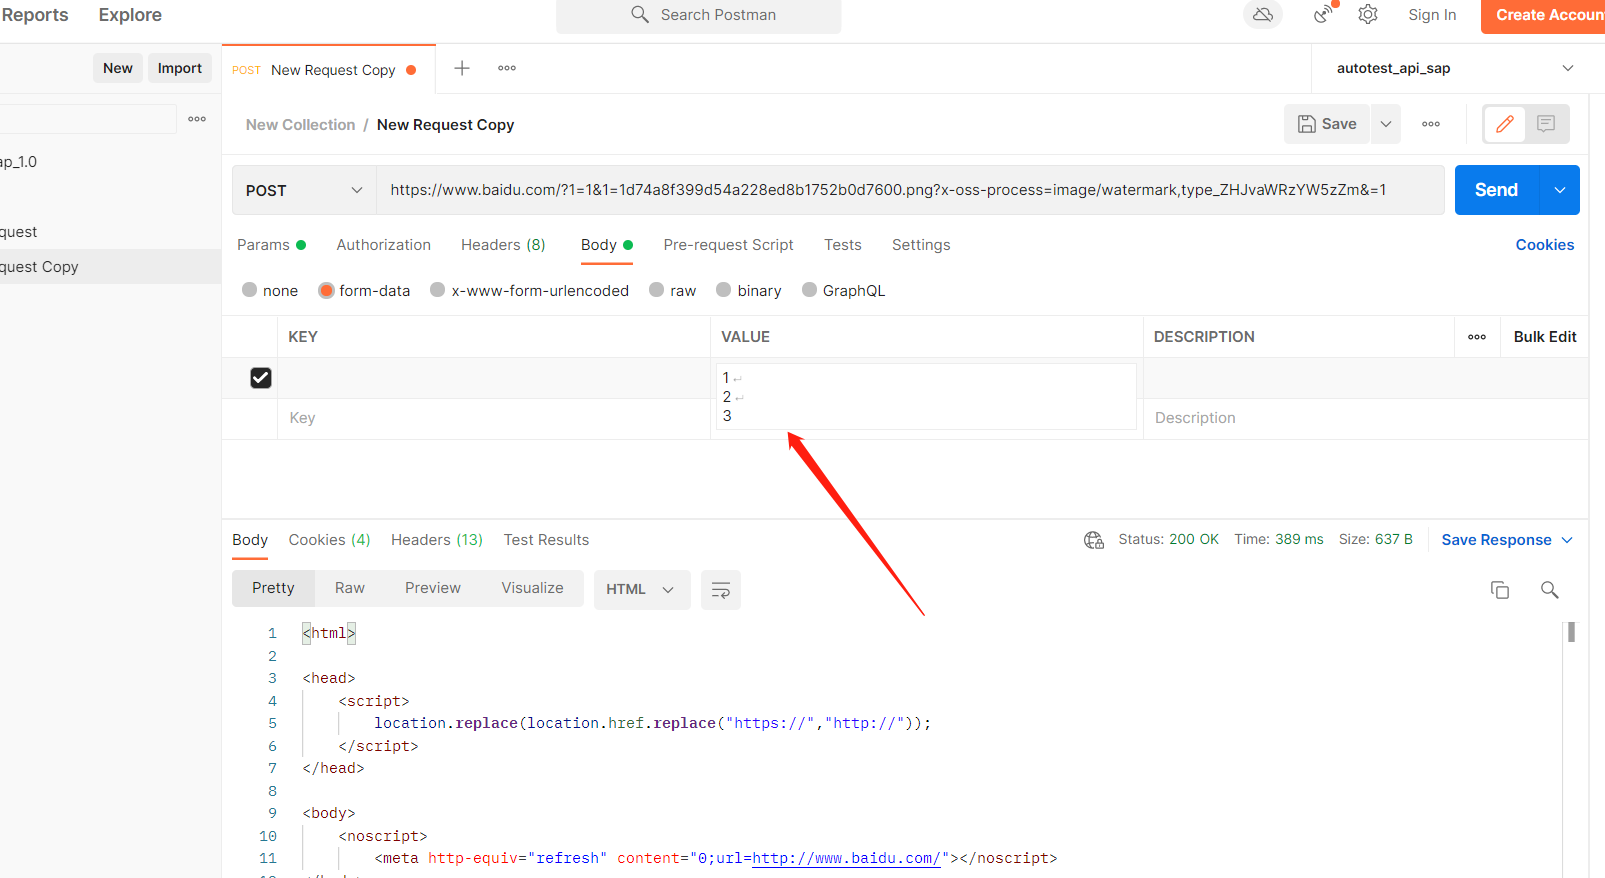Open the Authorization tab

coord(384,245)
